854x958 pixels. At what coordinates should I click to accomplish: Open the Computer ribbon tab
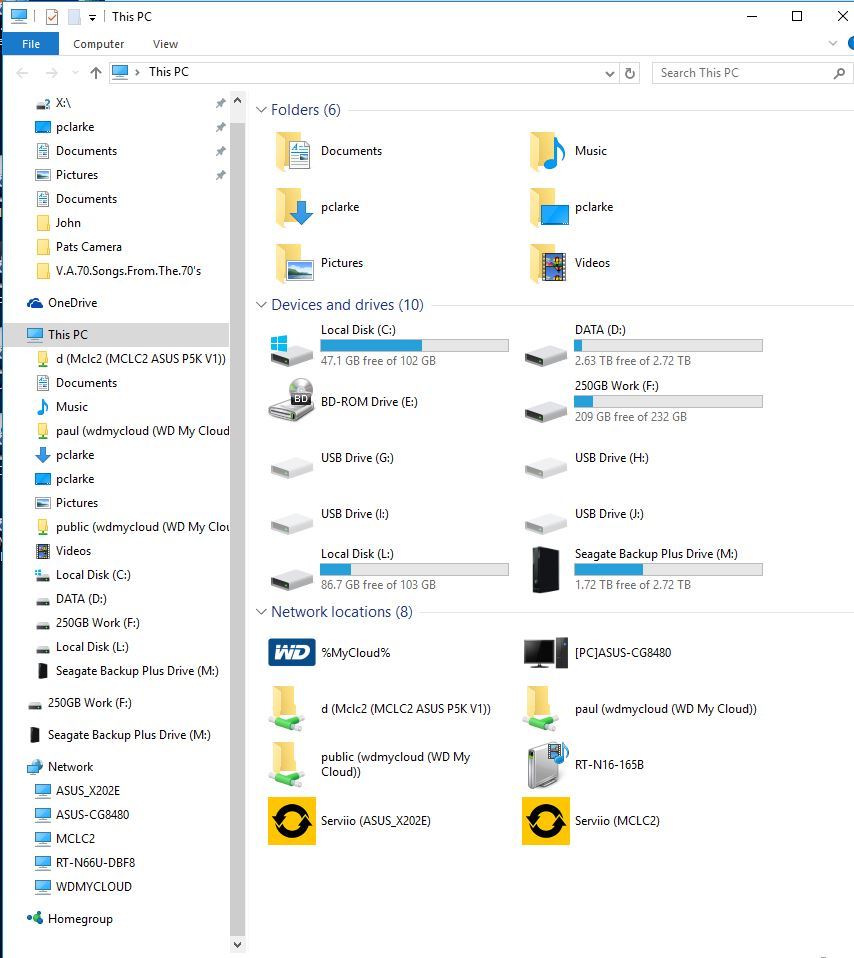click(x=98, y=44)
